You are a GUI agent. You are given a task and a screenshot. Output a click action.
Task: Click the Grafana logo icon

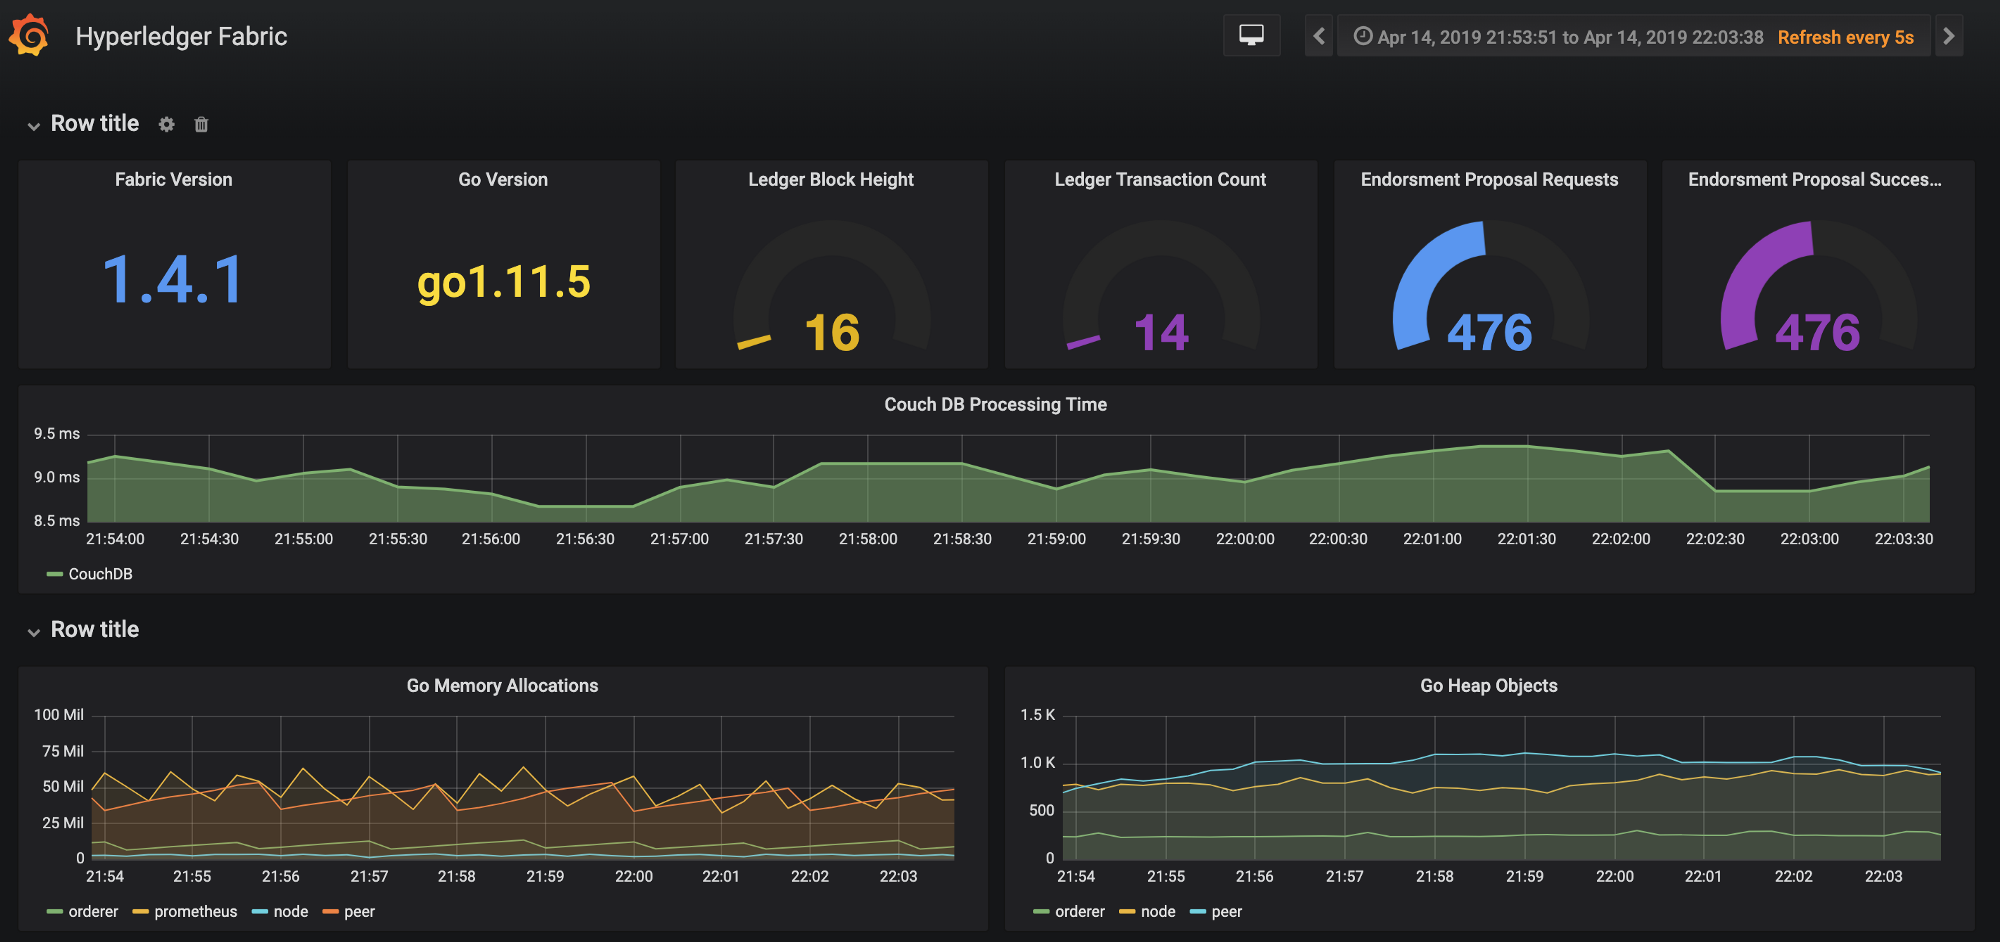coord(30,36)
